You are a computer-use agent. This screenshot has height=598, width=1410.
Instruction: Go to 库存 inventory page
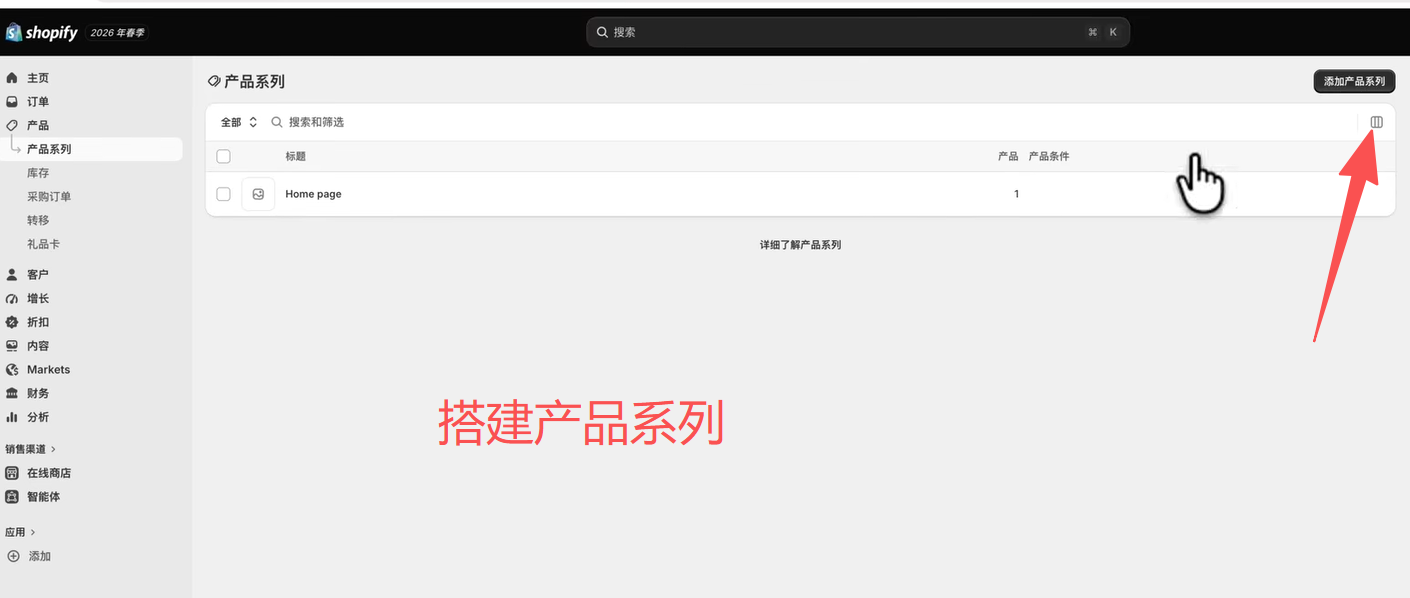38,173
